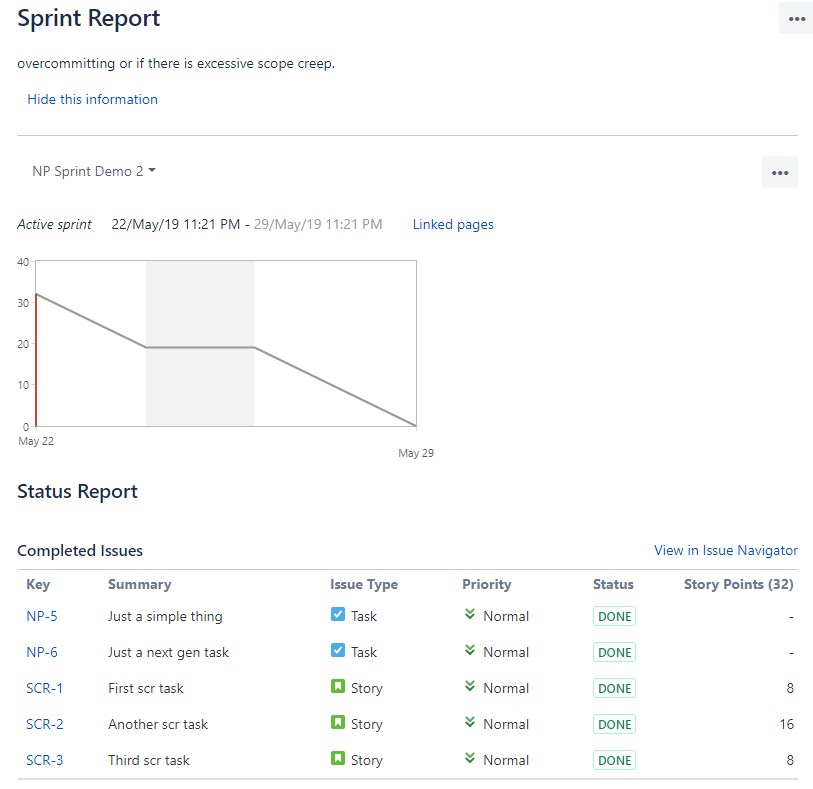The width and height of the screenshot is (813, 789).
Task: Click the Status column header
Action: click(613, 585)
